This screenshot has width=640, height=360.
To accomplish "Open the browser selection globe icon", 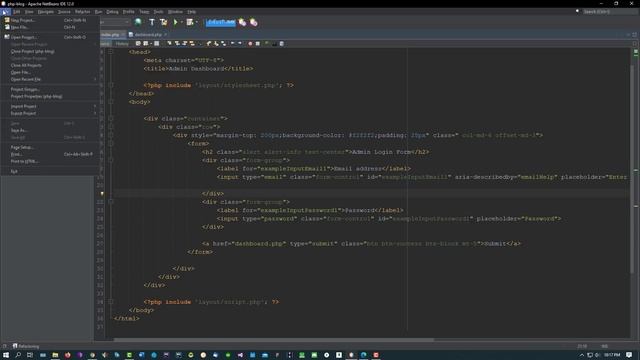I will [138, 22].
